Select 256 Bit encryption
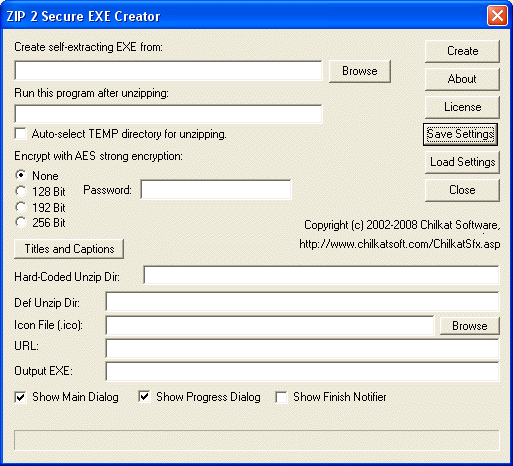This screenshot has width=513, height=466. click(21, 222)
